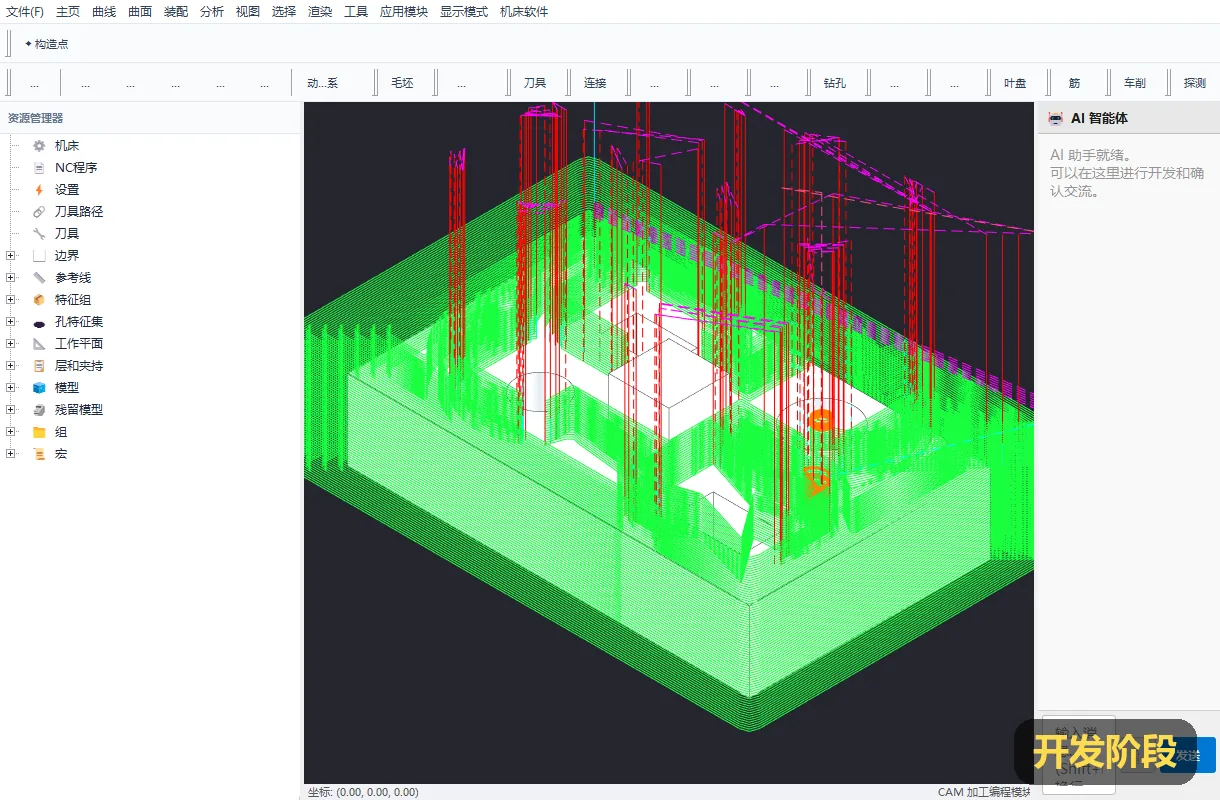Open the 分析 menu

[x=212, y=12]
